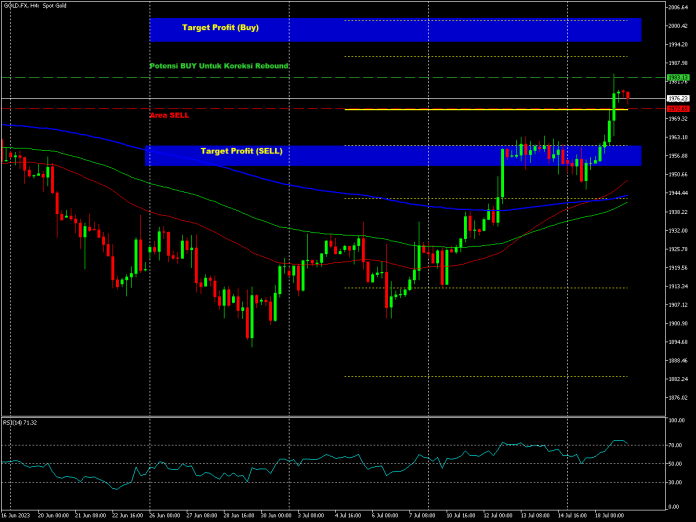Click the RSI(14) 71.32 indicator label
696x522 pixels.
[20, 423]
